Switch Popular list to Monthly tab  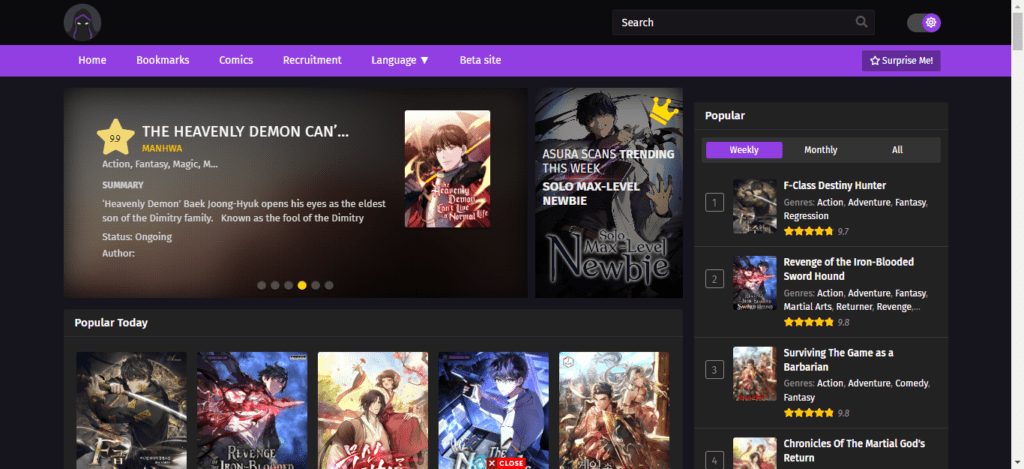[x=820, y=150]
